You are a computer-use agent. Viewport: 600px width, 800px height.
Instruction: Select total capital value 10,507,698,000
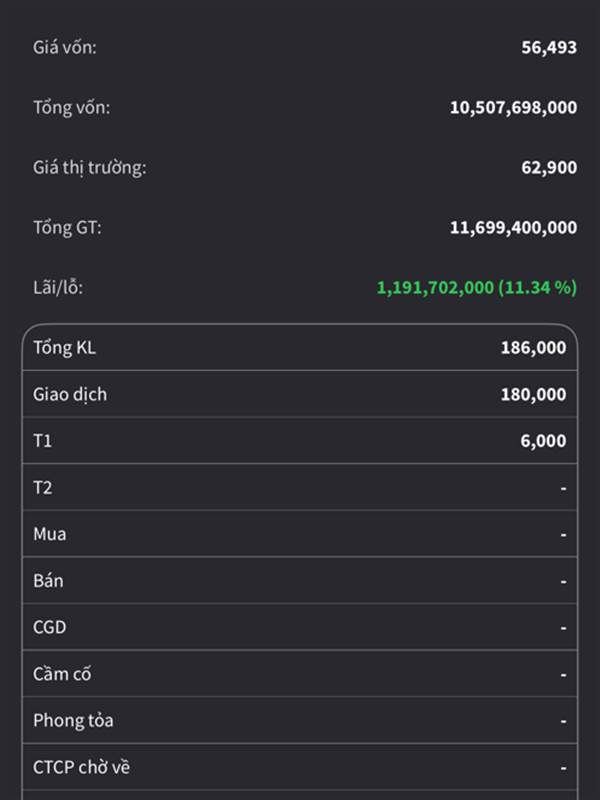[x=513, y=107]
